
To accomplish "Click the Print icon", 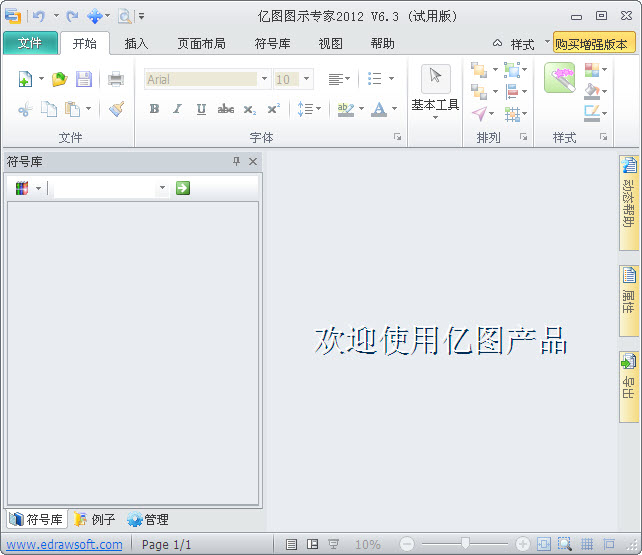I will click(116, 79).
